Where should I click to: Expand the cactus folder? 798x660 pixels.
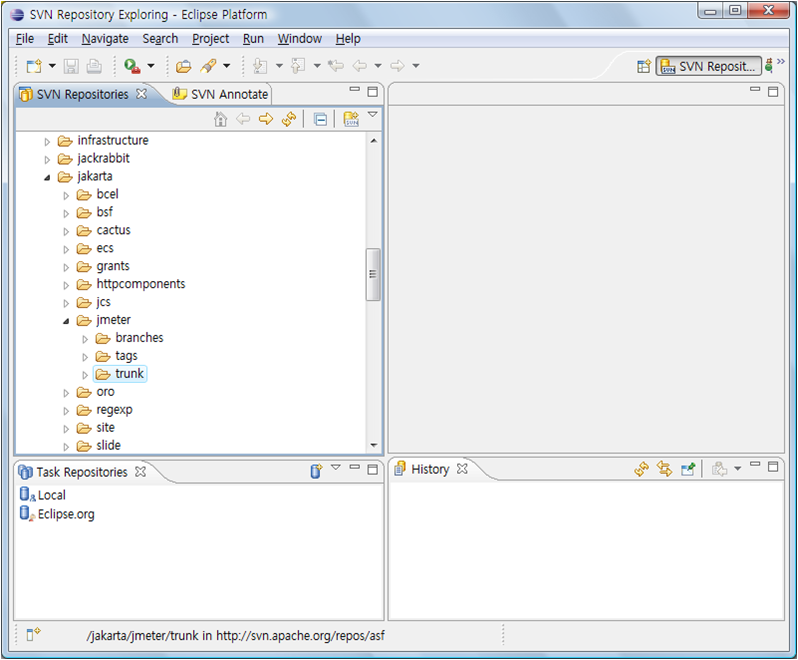(x=66, y=232)
